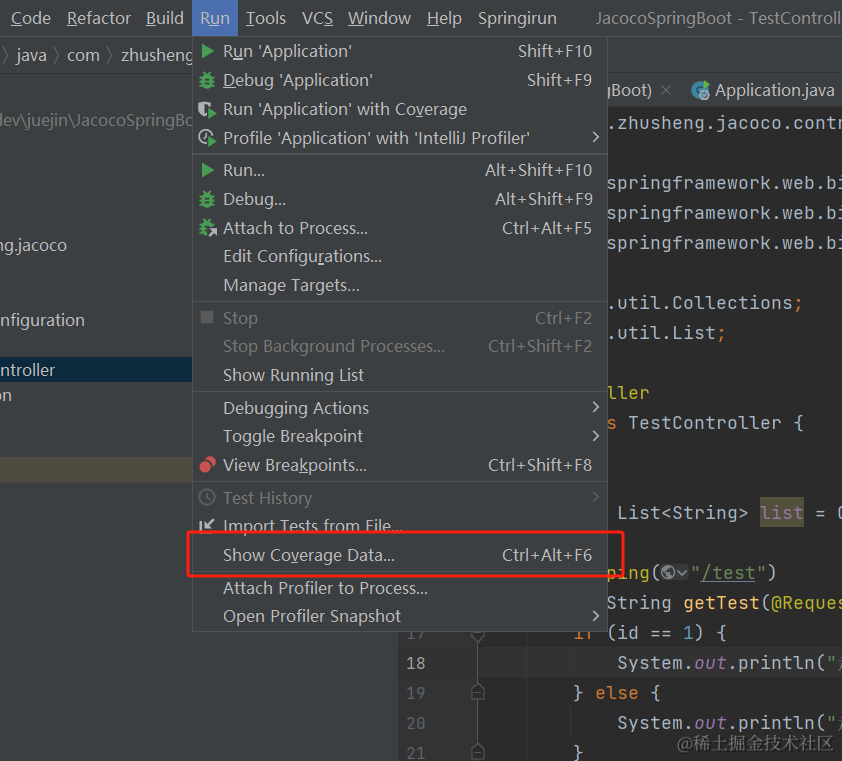This screenshot has width=842, height=761.
Task: Choose Attach Profiler to Process...
Action: 400,588
